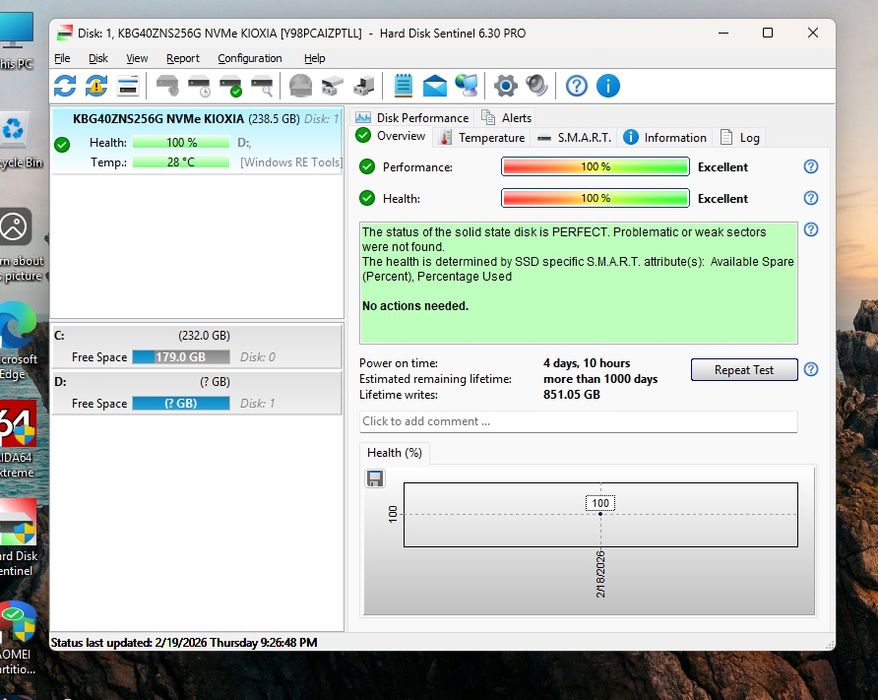Open the AIDA64 Extreme desktop icon
878x700 pixels.
pyautogui.click(x=17, y=440)
